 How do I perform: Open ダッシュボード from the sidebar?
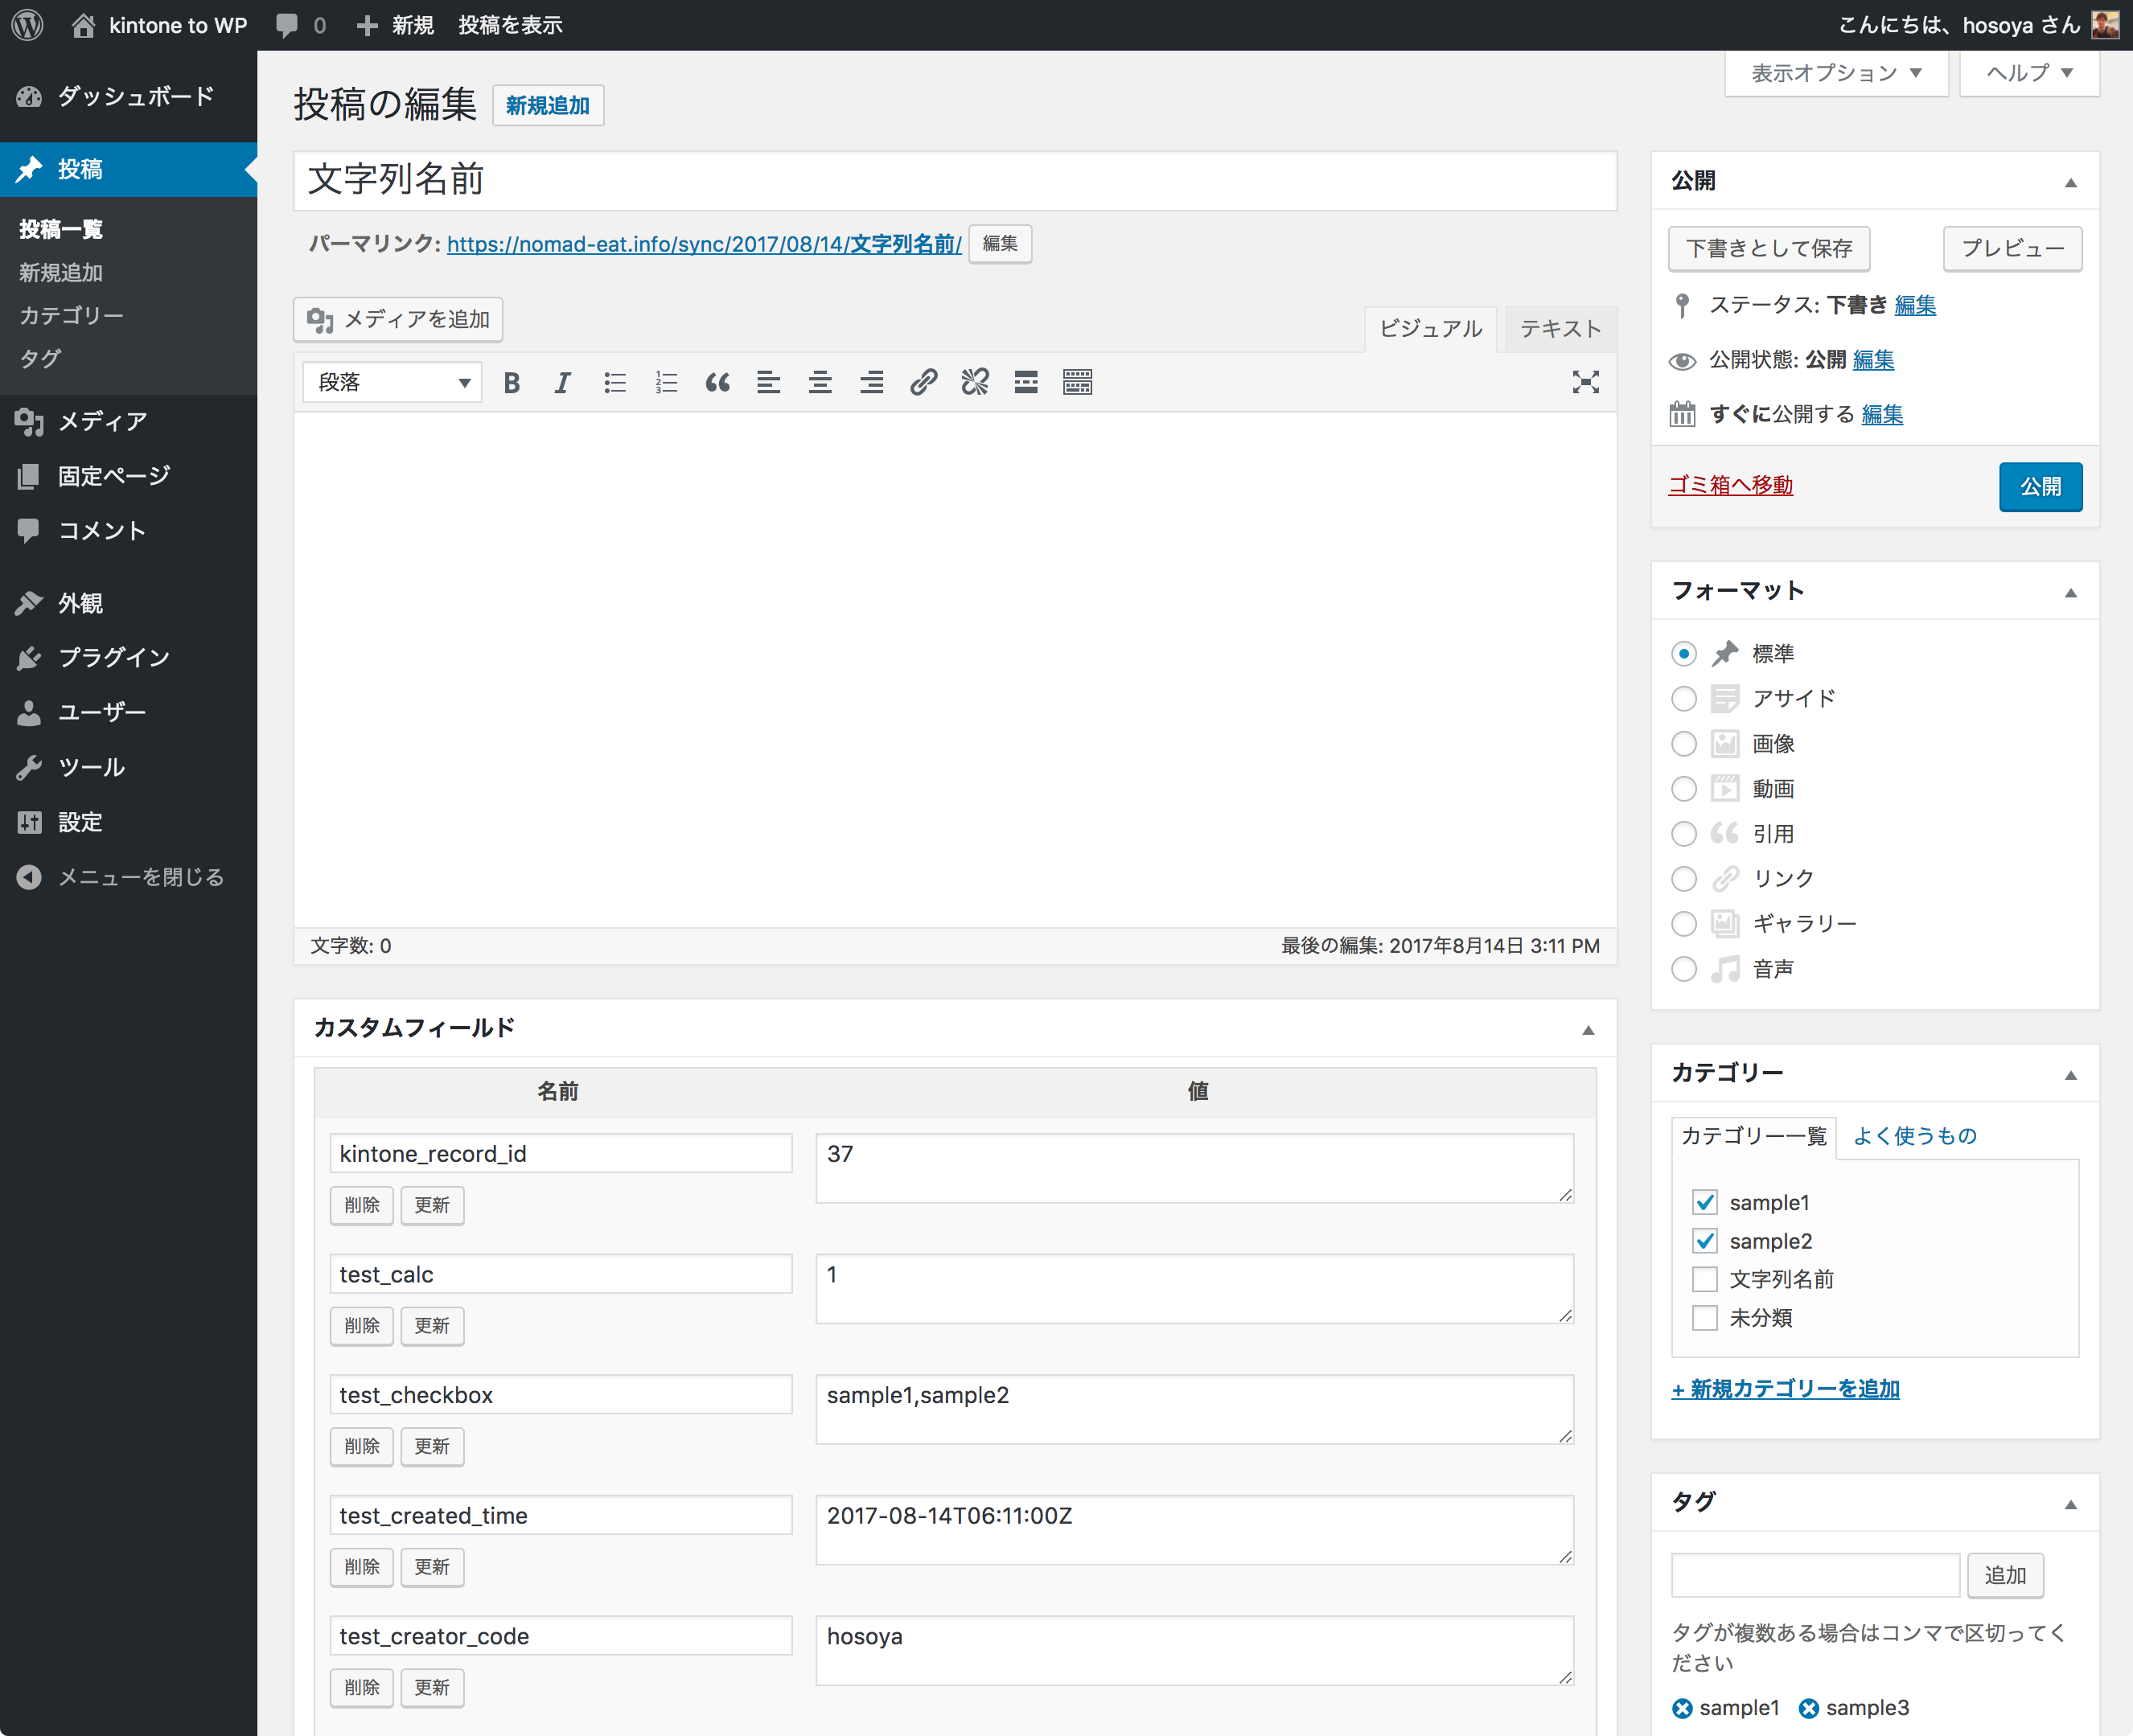(x=128, y=96)
